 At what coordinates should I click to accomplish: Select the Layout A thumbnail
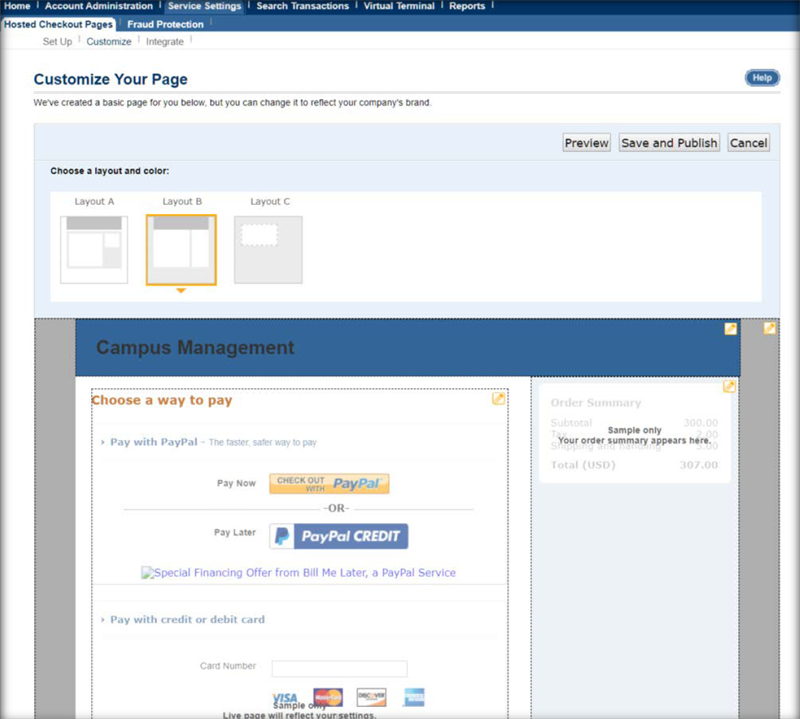(94, 250)
